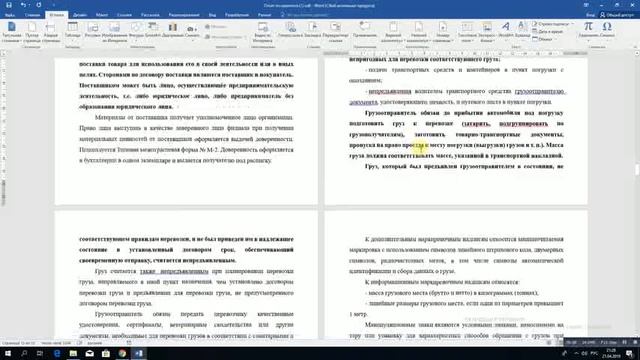Open the Page Number (Номер страницы) dropdown
This screenshot has width=640, height=360.
tap(442, 32)
